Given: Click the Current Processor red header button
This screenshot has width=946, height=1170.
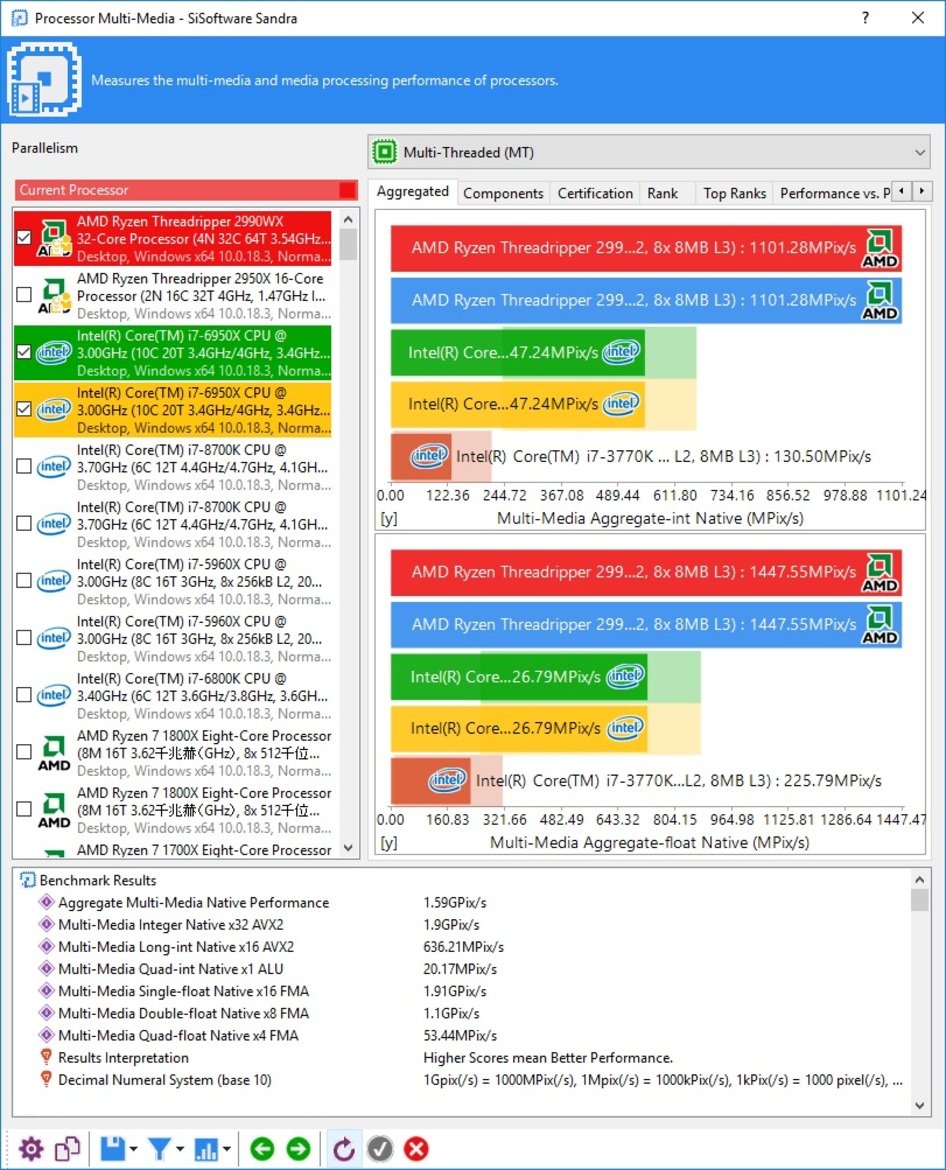Looking at the screenshot, I should pyautogui.click(x=187, y=190).
